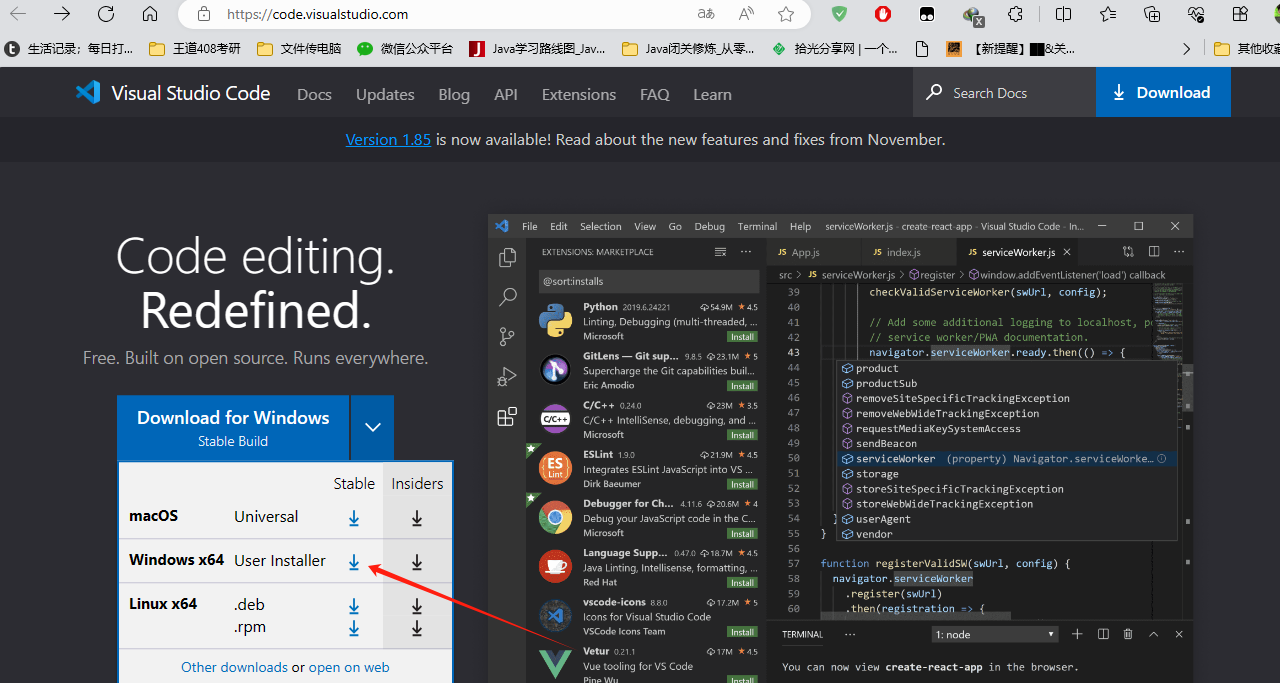Click the 'Linux x64' row label
Screen dimensions: 1280x683
pyautogui.click(x=163, y=604)
